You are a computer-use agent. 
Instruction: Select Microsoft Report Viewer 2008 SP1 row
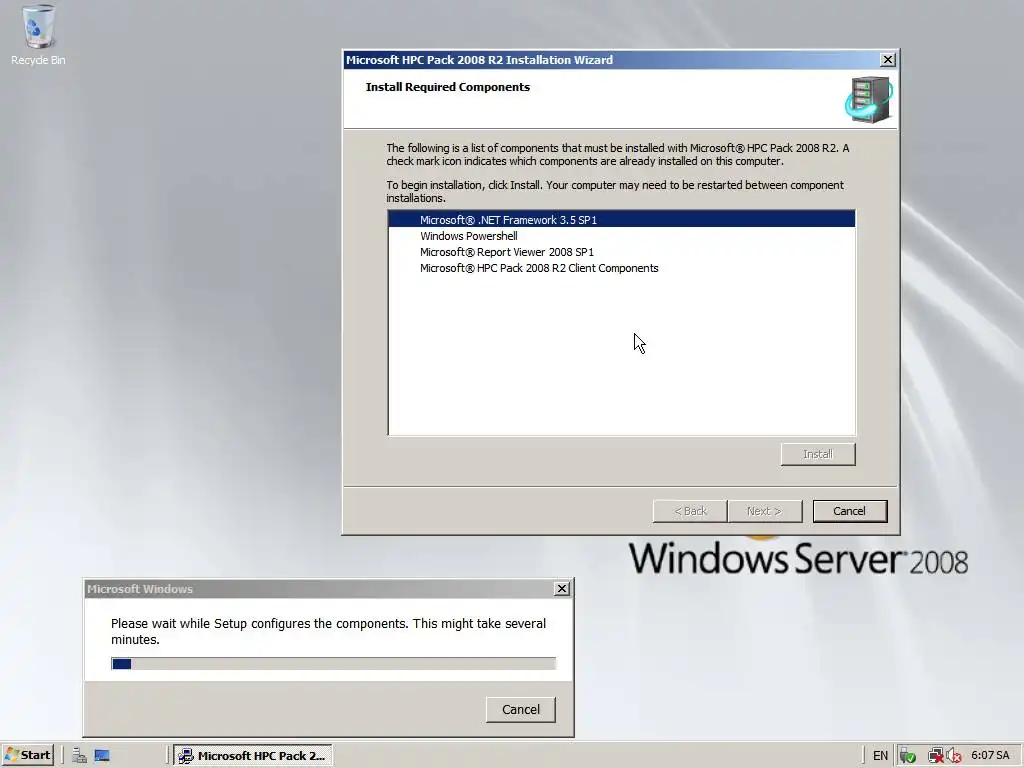coord(621,252)
